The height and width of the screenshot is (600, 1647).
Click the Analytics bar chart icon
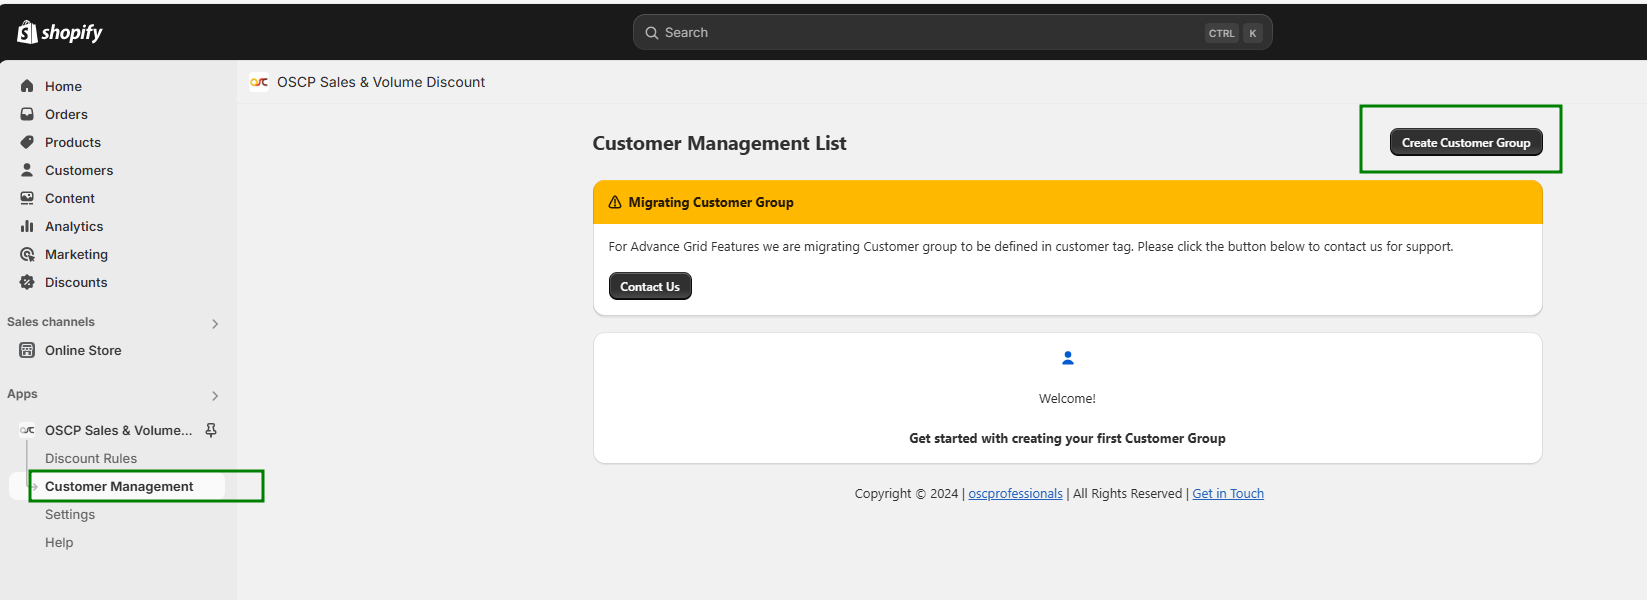pyautogui.click(x=27, y=226)
